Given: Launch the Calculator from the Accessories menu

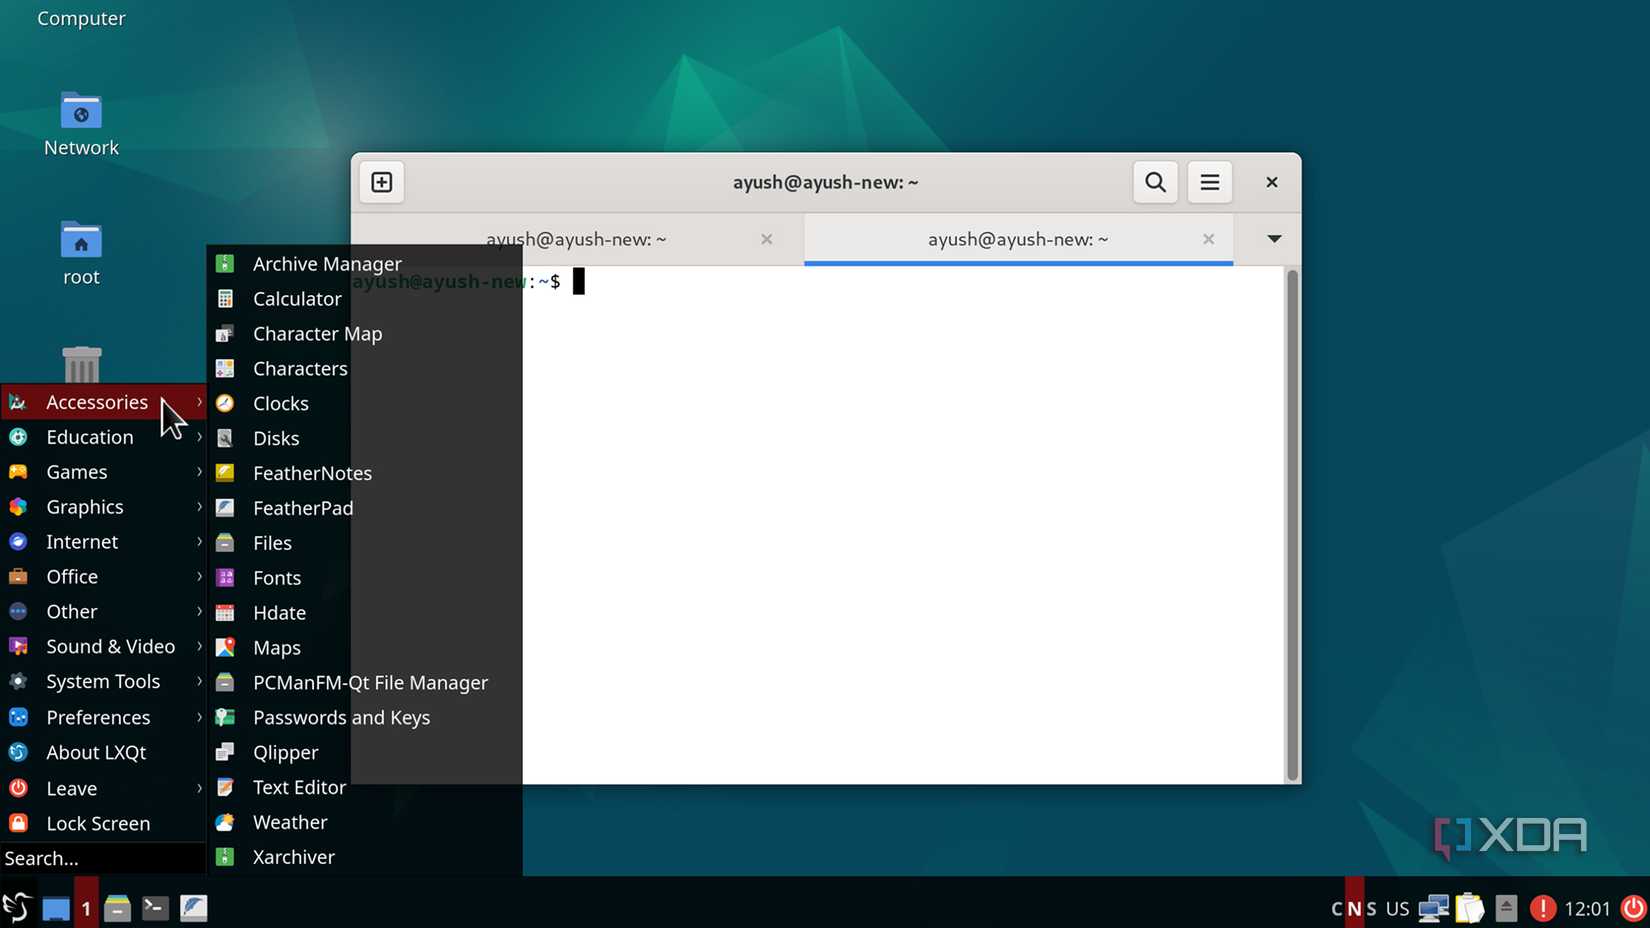Looking at the screenshot, I should point(297,298).
